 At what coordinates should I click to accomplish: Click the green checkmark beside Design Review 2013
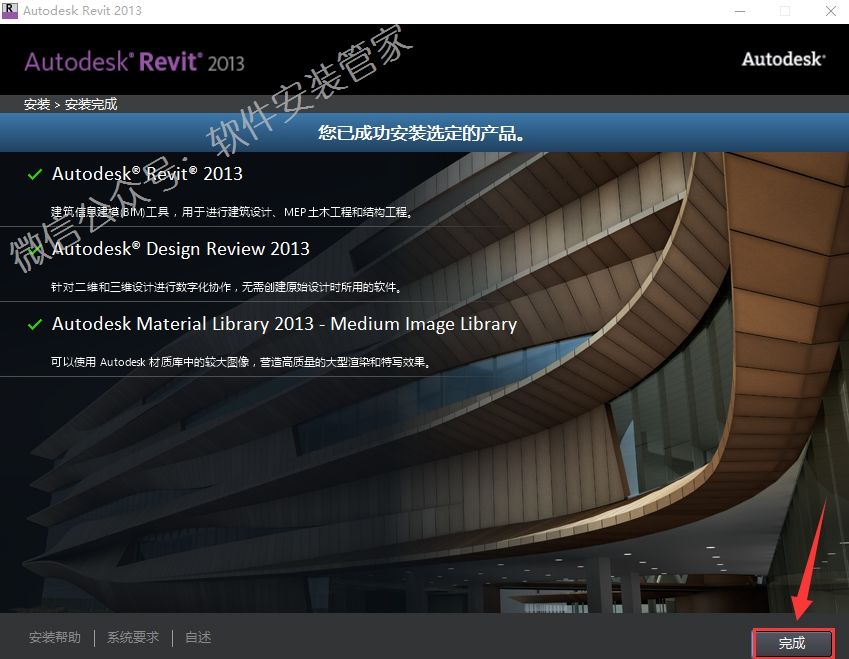tap(35, 250)
